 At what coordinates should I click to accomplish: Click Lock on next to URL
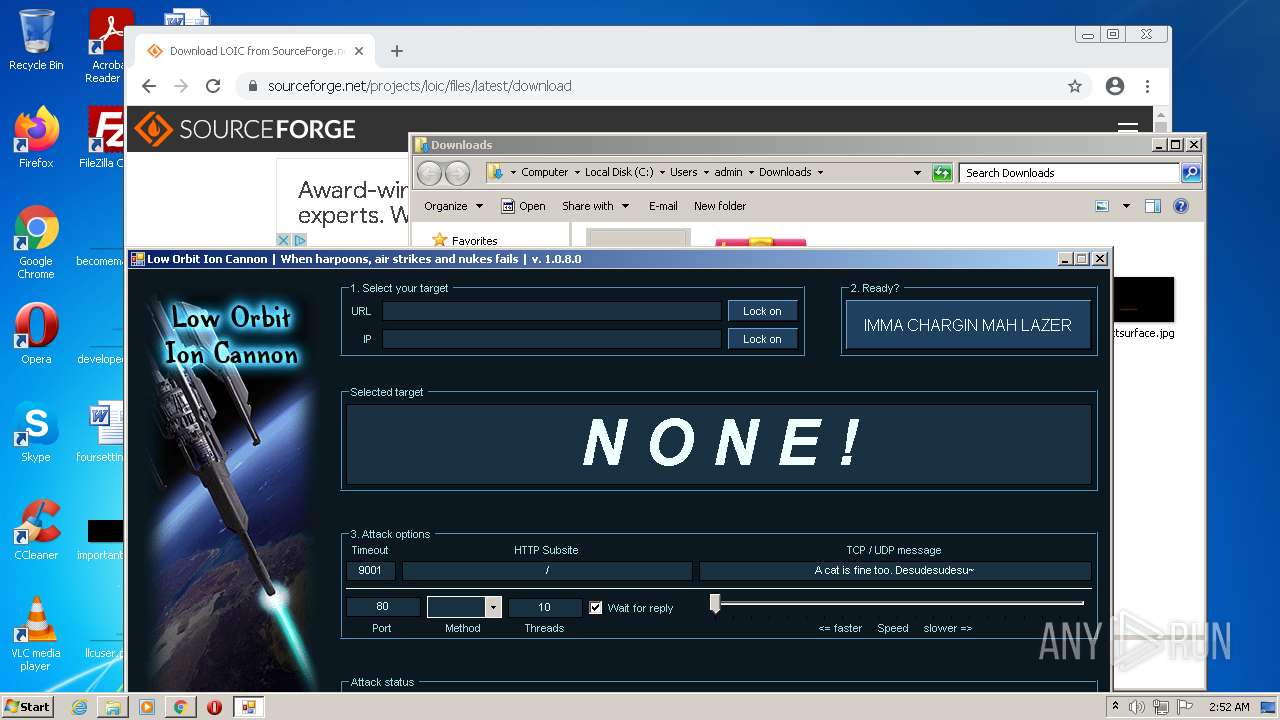pyautogui.click(x=762, y=311)
